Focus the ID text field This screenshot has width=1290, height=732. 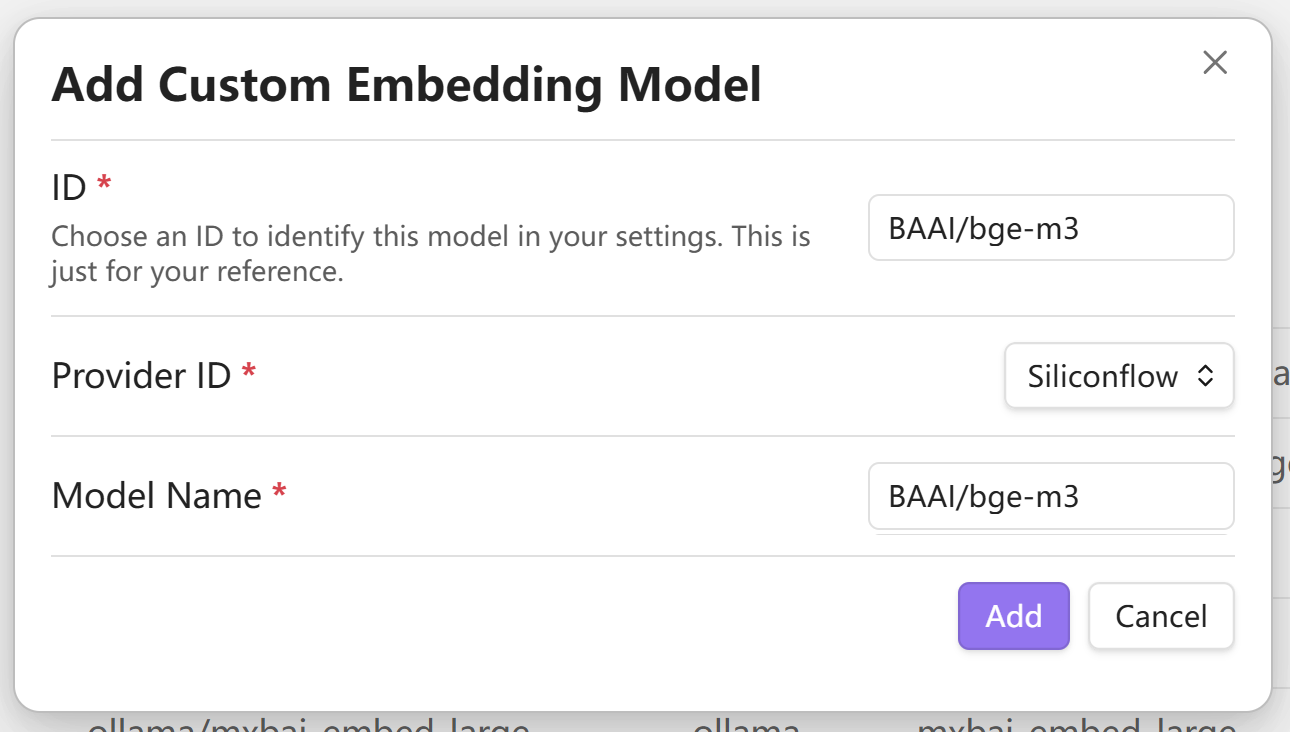1050,228
